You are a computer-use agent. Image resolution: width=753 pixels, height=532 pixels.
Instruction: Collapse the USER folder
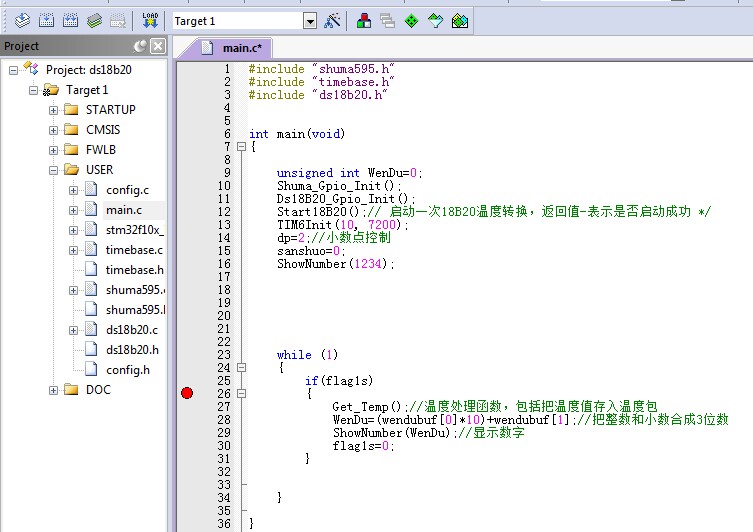pos(53,170)
